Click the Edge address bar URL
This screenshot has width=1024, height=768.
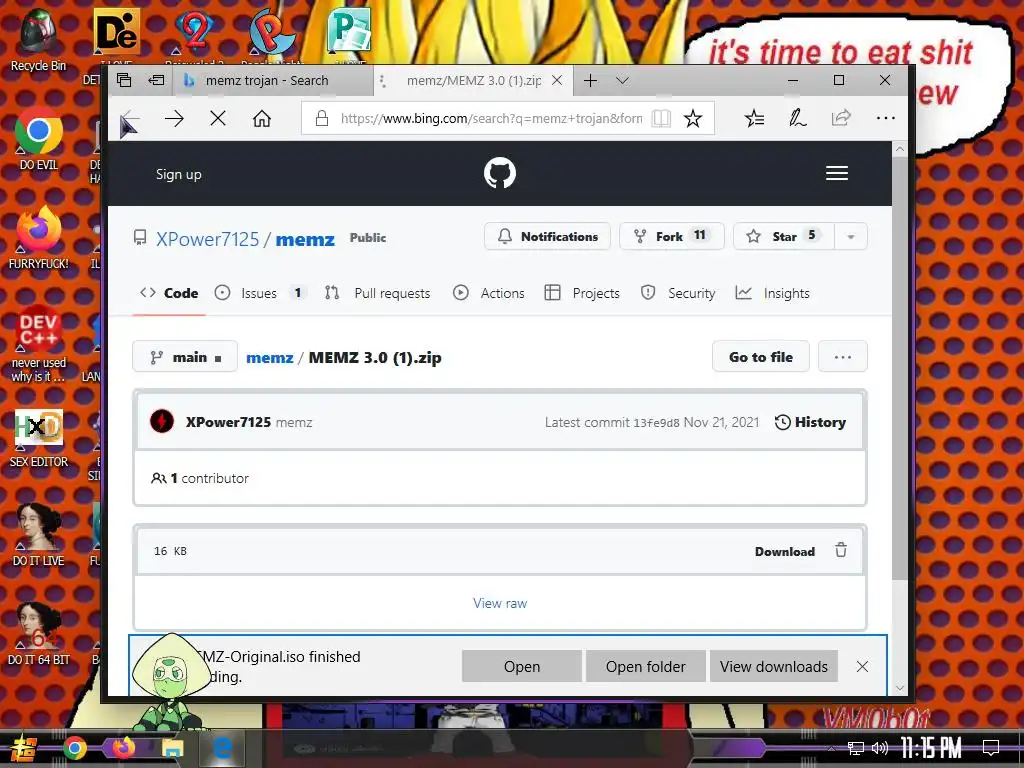click(491, 118)
